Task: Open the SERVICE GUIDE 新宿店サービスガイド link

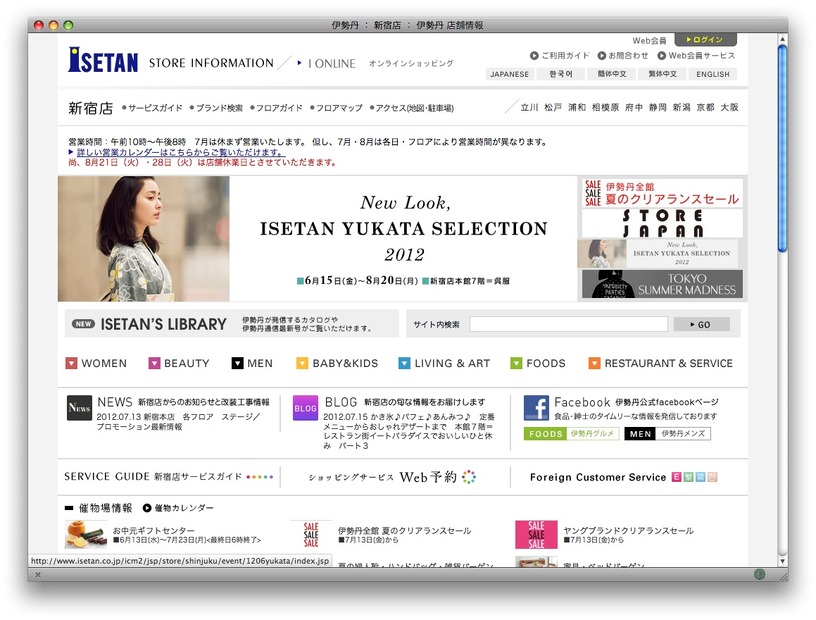Action: [169, 476]
